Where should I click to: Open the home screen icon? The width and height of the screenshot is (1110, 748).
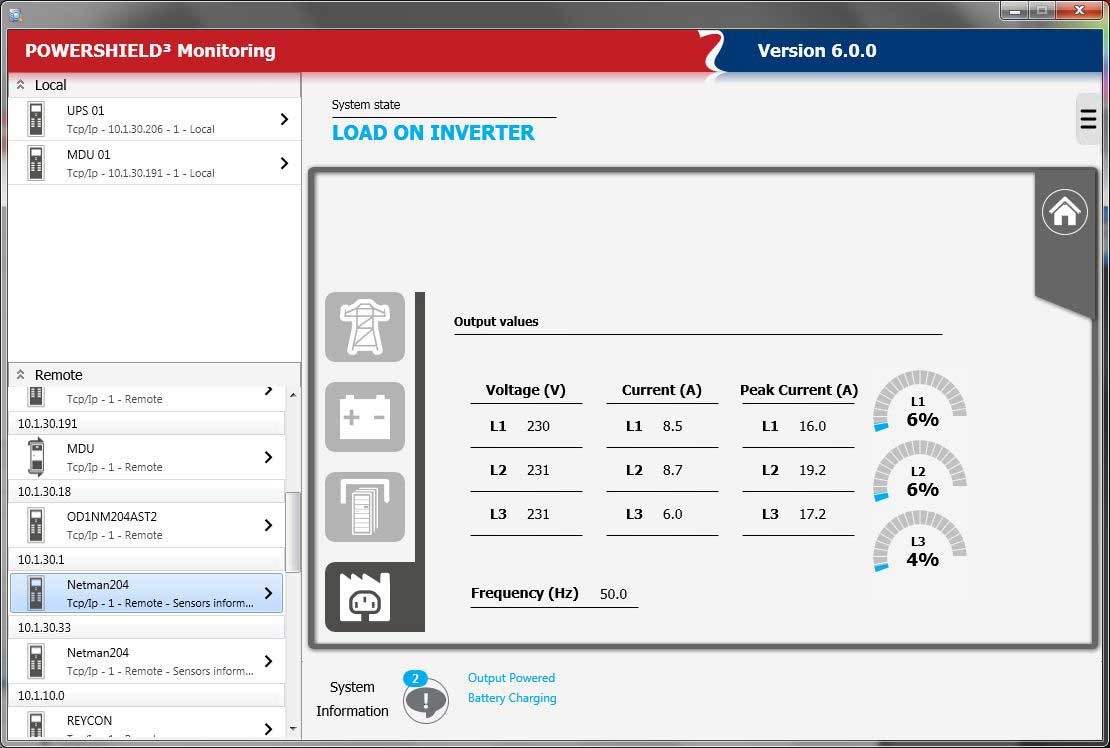(x=1064, y=212)
